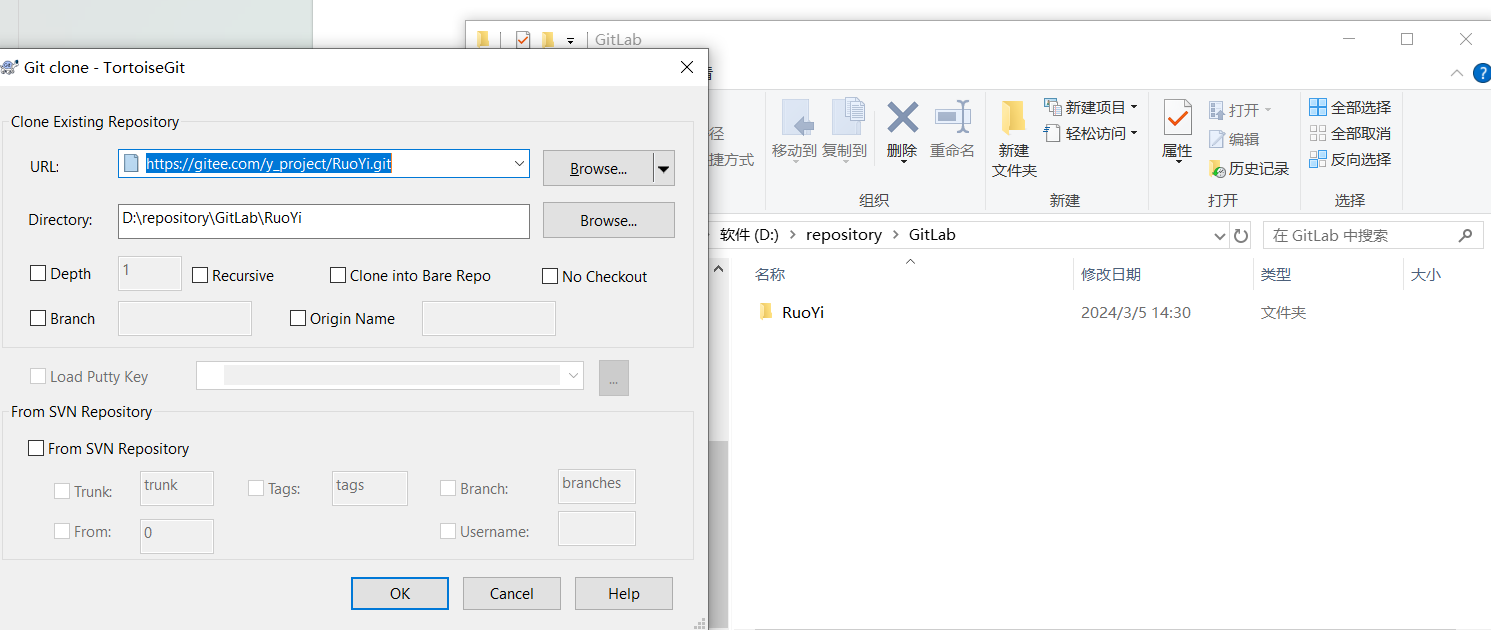Click Select none (全部取消) in ribbon
Image resolution: width=1491 pixels, height=630 pixels.
point(1350,133)
